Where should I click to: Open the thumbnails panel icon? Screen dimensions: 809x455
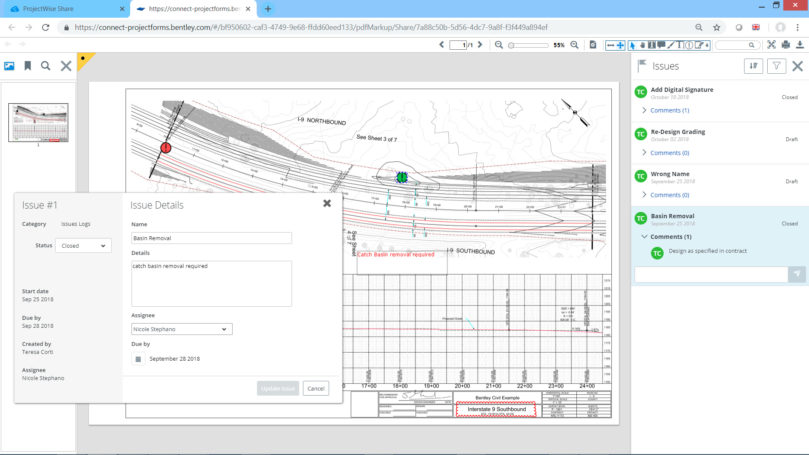pos(9,66)
